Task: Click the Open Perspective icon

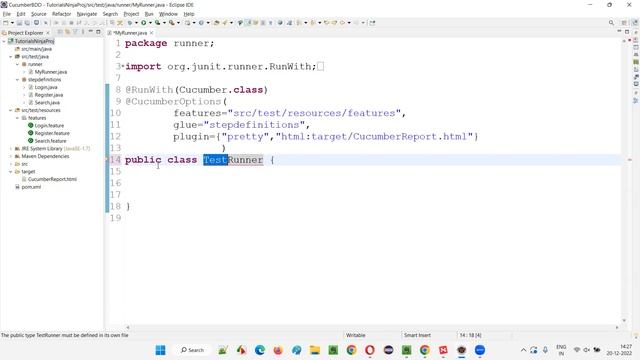Action: coord(624,23)
